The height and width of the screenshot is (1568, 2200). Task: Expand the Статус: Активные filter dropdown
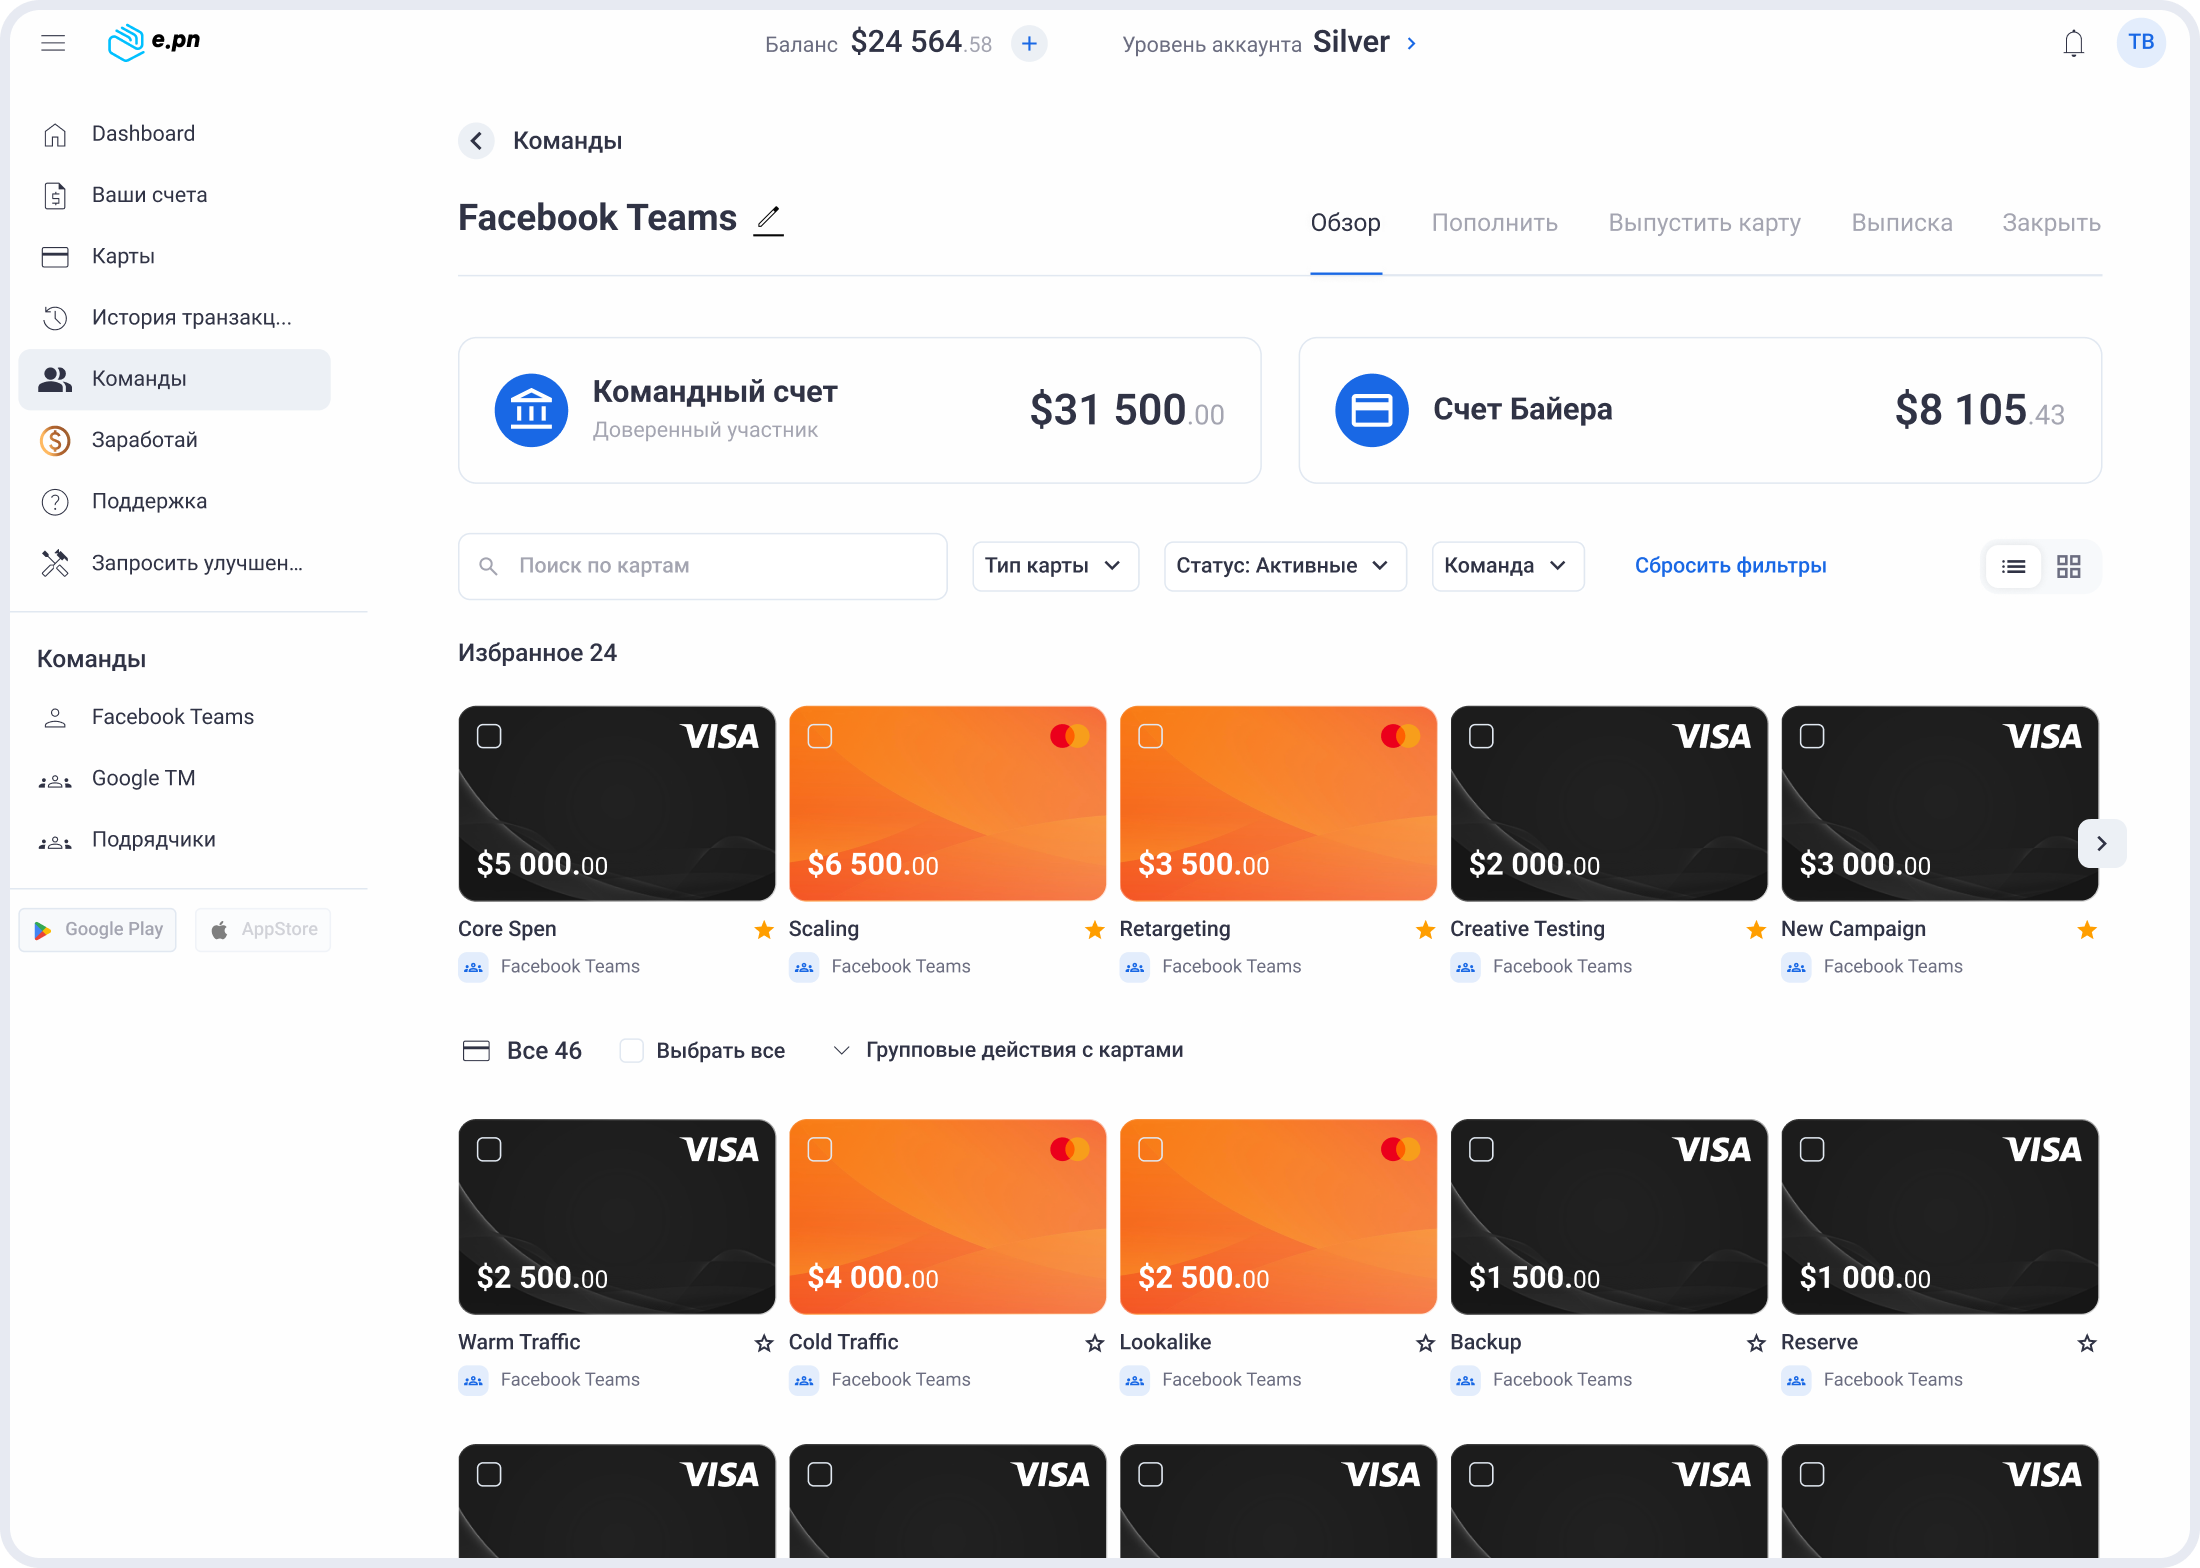1284,566
